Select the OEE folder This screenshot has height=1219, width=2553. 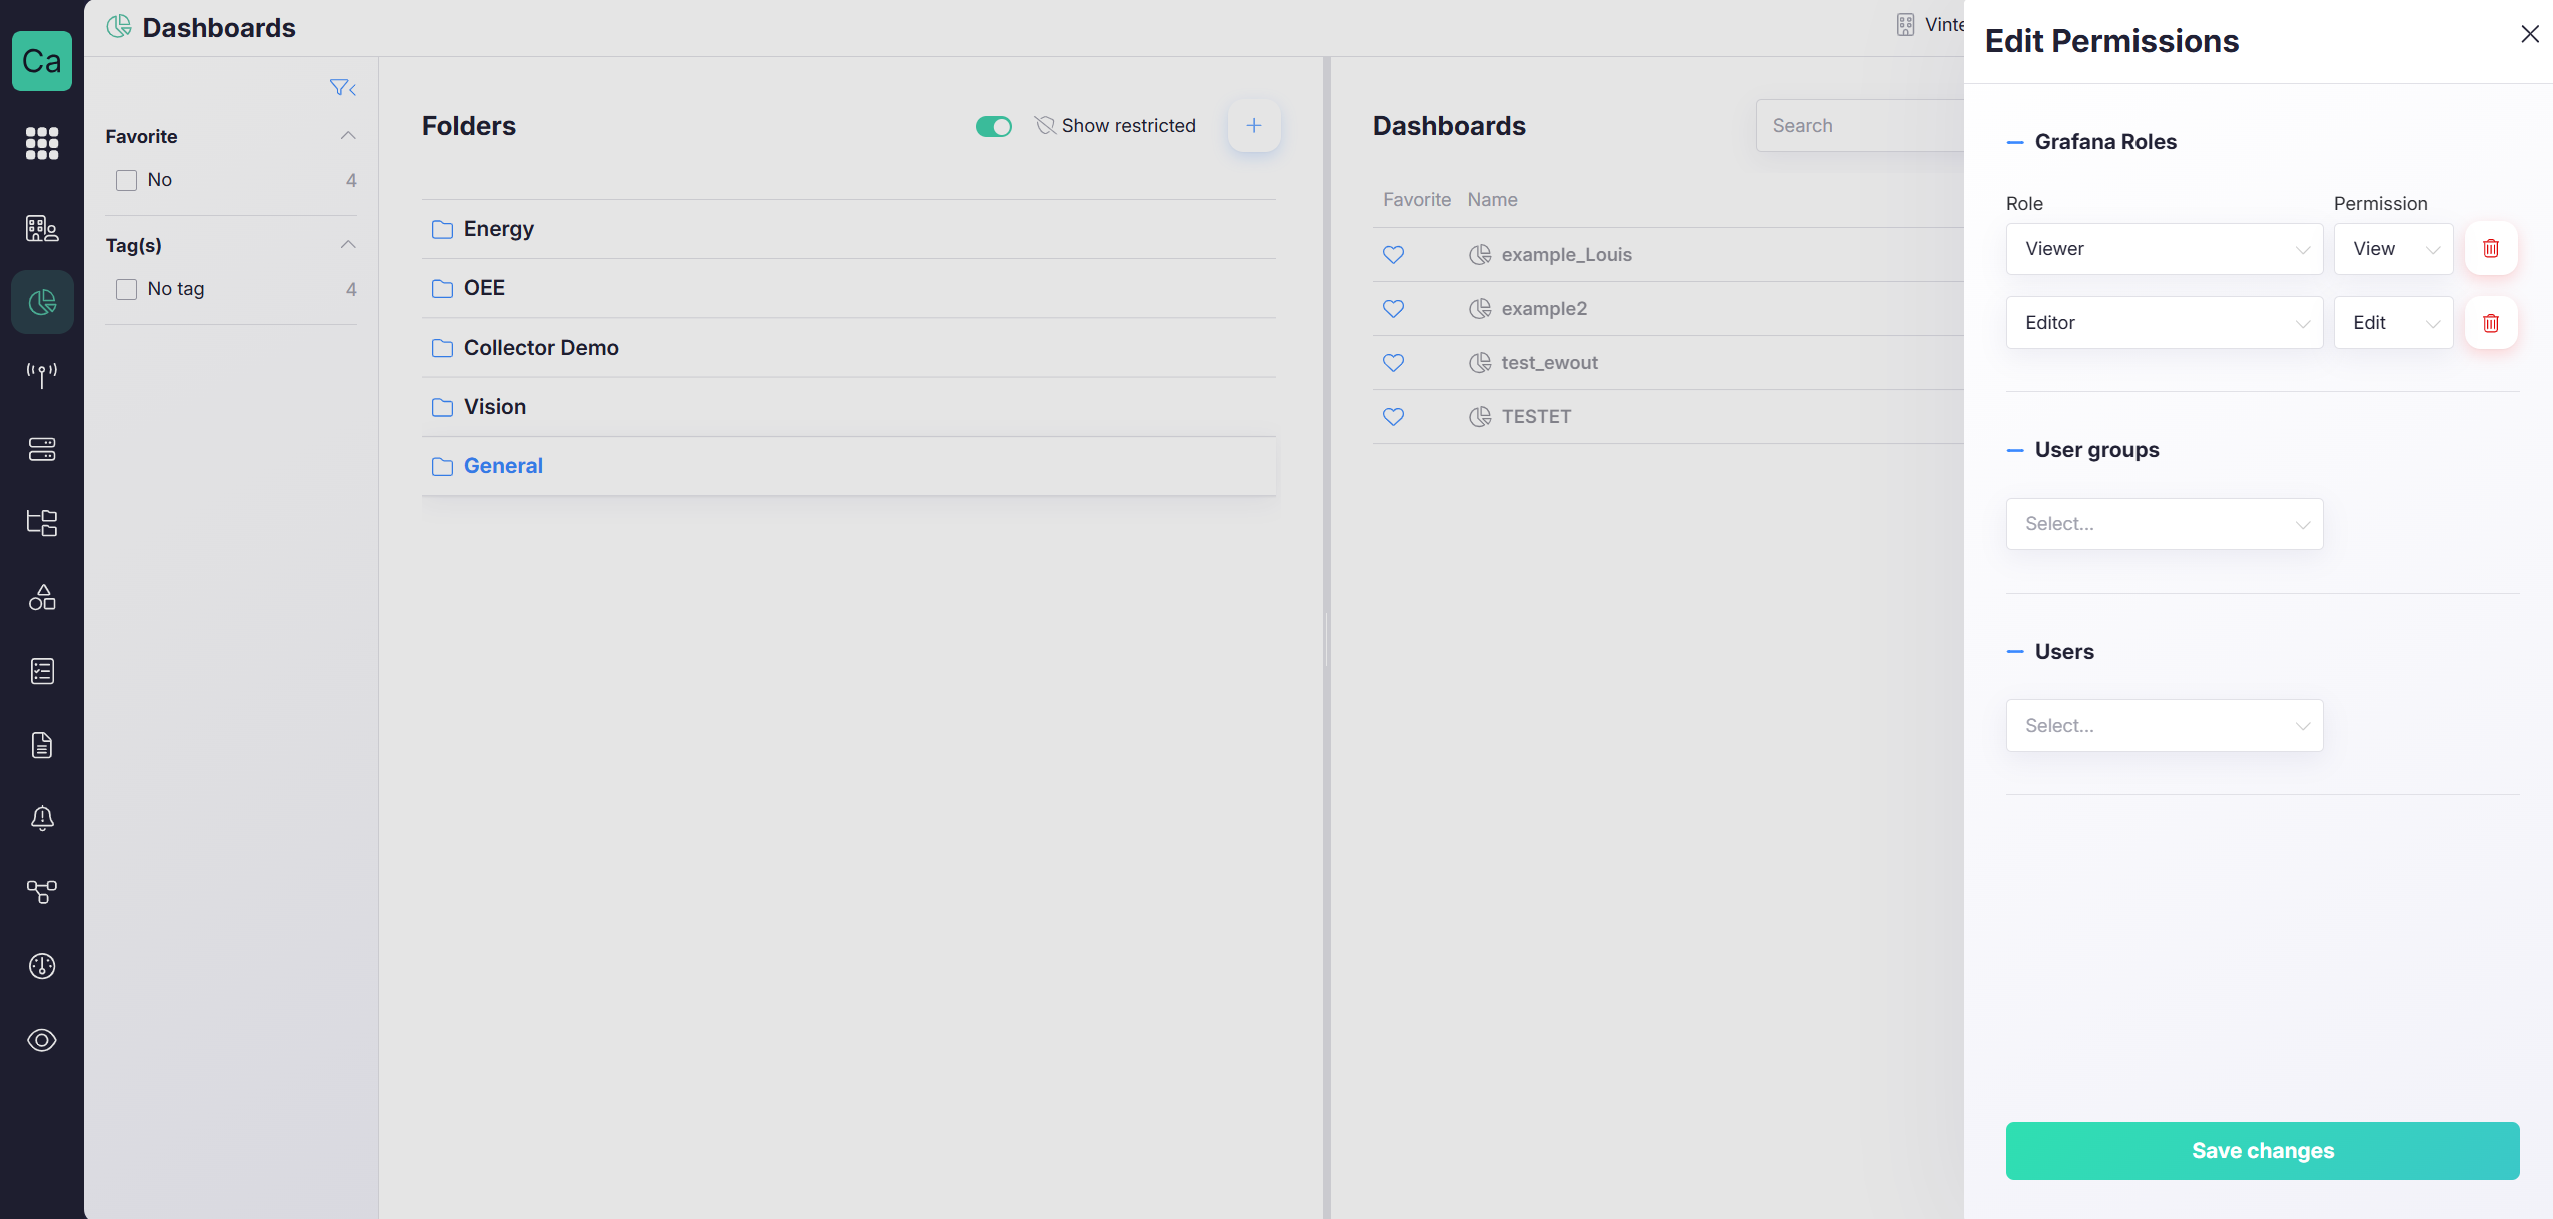tap(848, 288)
